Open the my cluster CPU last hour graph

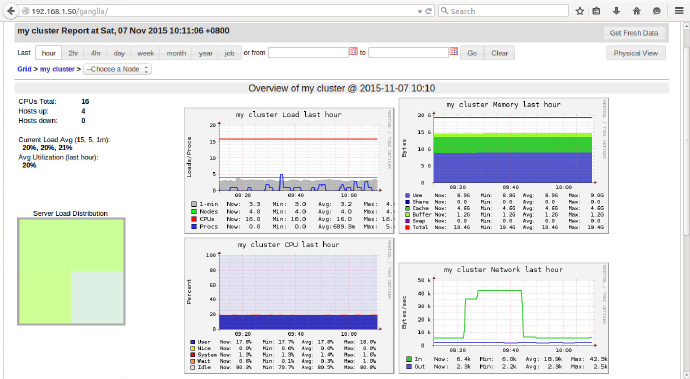tap(289, 305)
